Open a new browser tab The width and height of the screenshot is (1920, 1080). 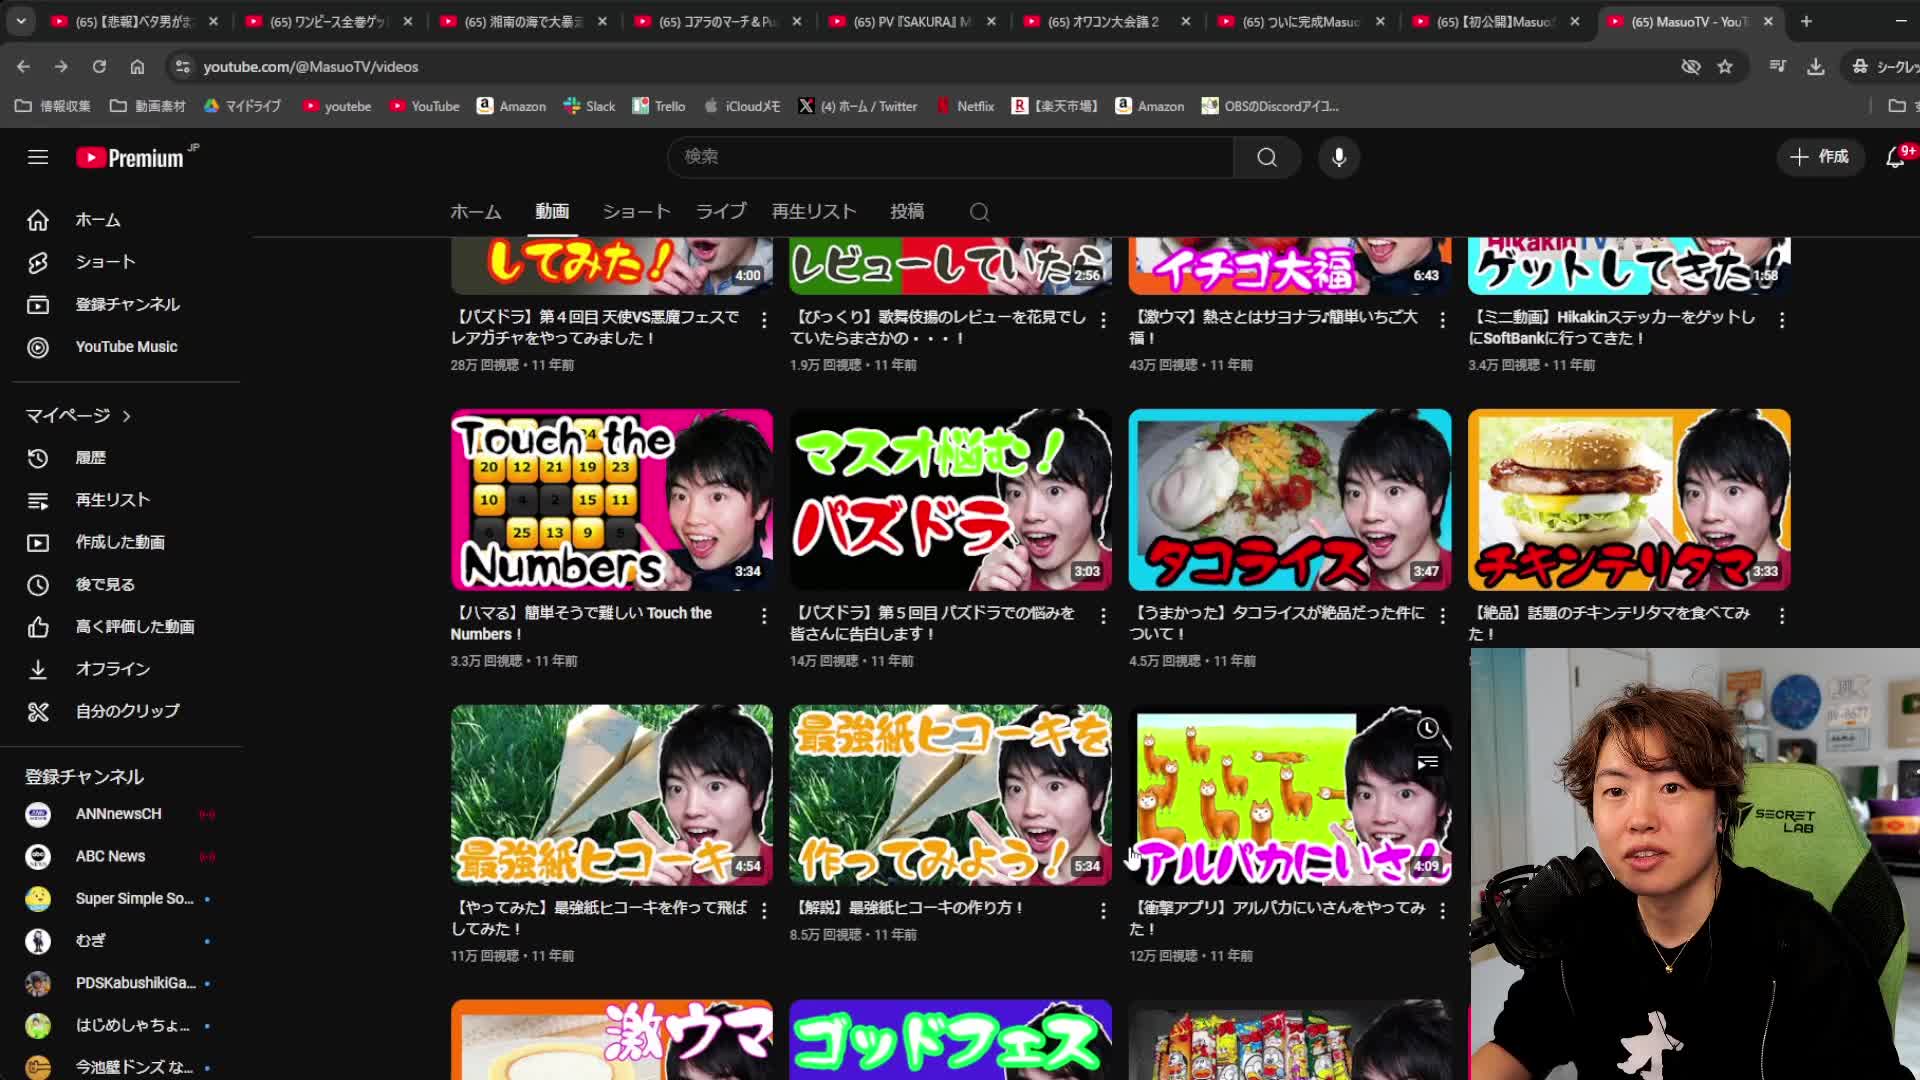(1806, 21)
